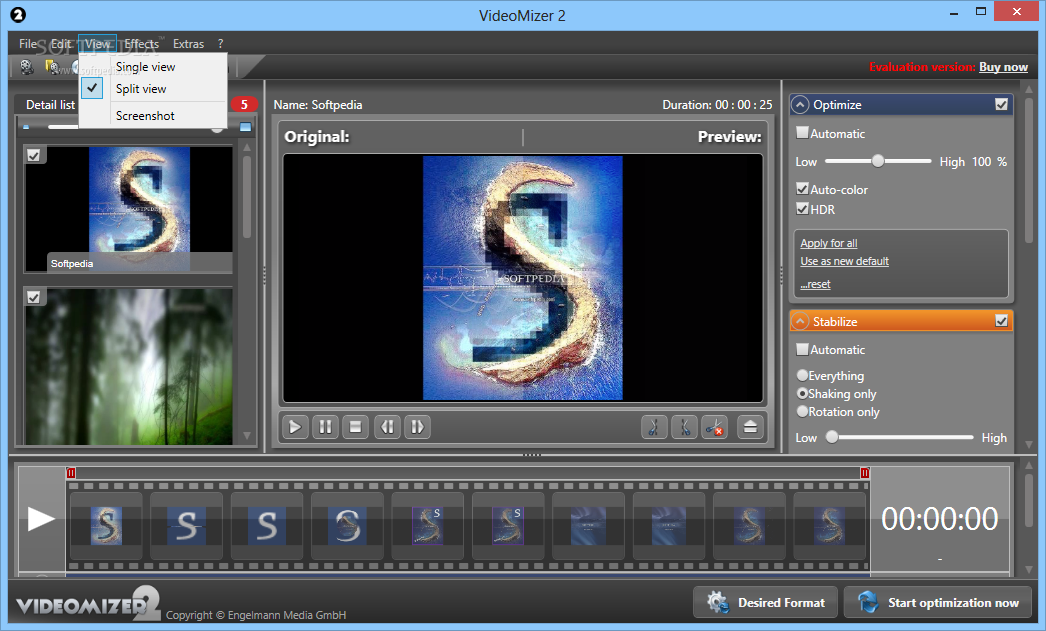
Task: Click the Original/Preview split divider
Action: 523,137
